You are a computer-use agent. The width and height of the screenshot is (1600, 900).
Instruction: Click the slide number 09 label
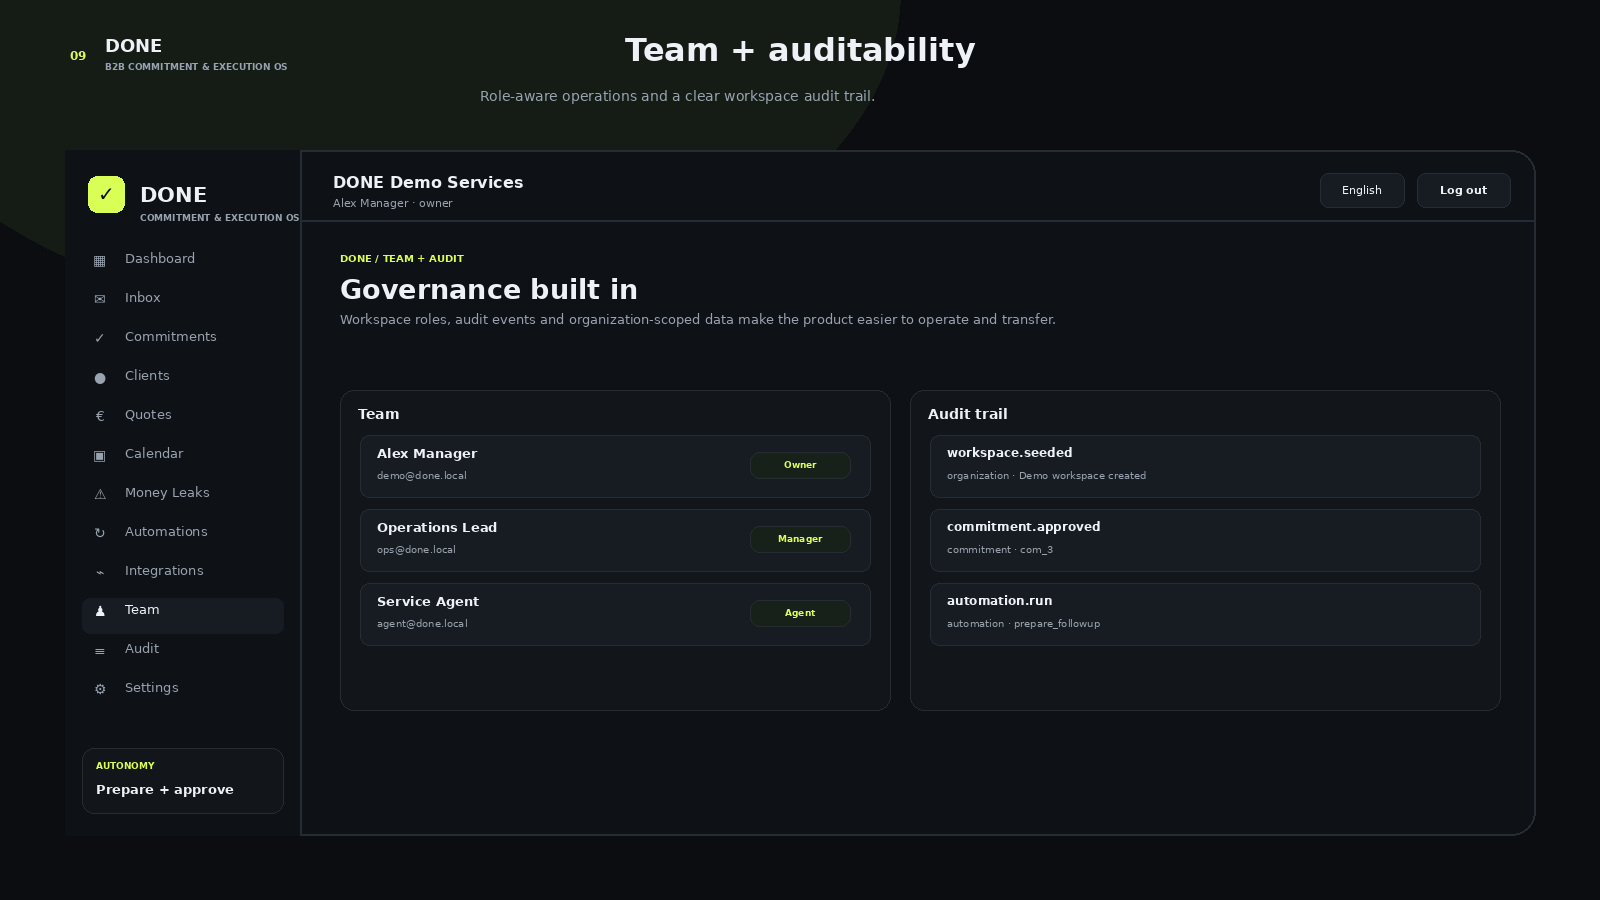(x=78, y=56)
